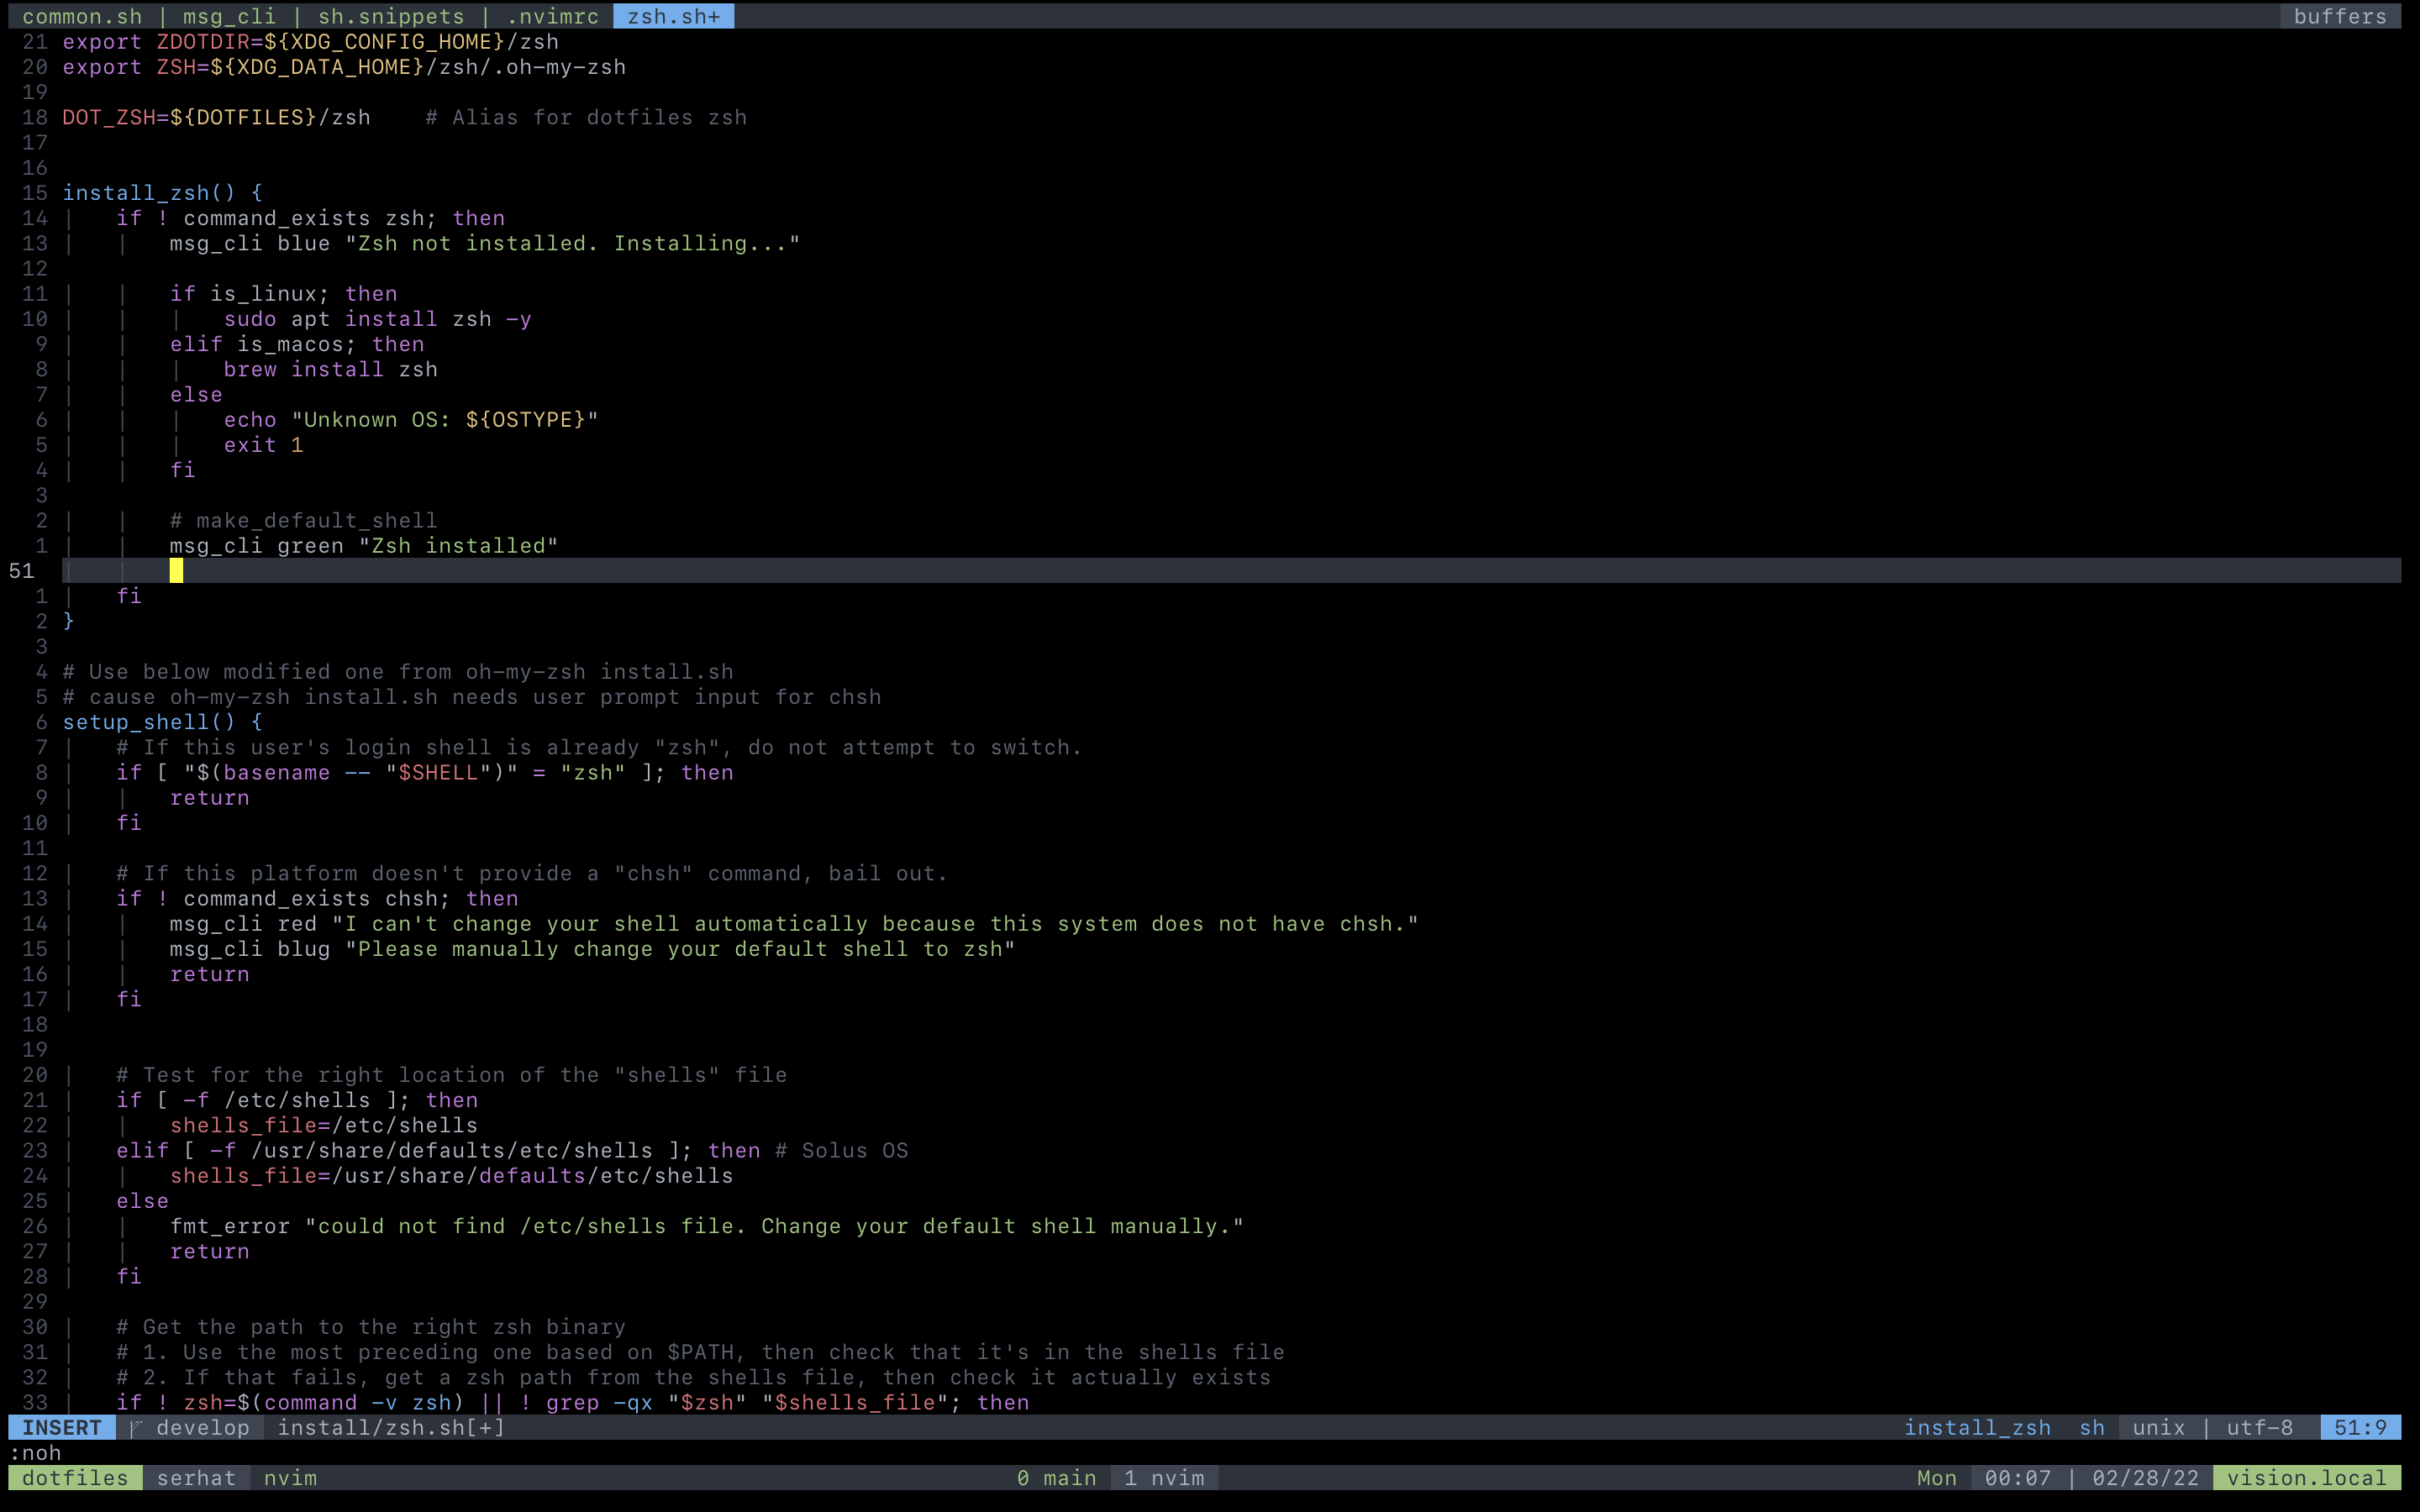The image size is (2420, 1512).
Task: Click the 00:07 clock in tmux bar
Action: [x=2017, y=1478]
